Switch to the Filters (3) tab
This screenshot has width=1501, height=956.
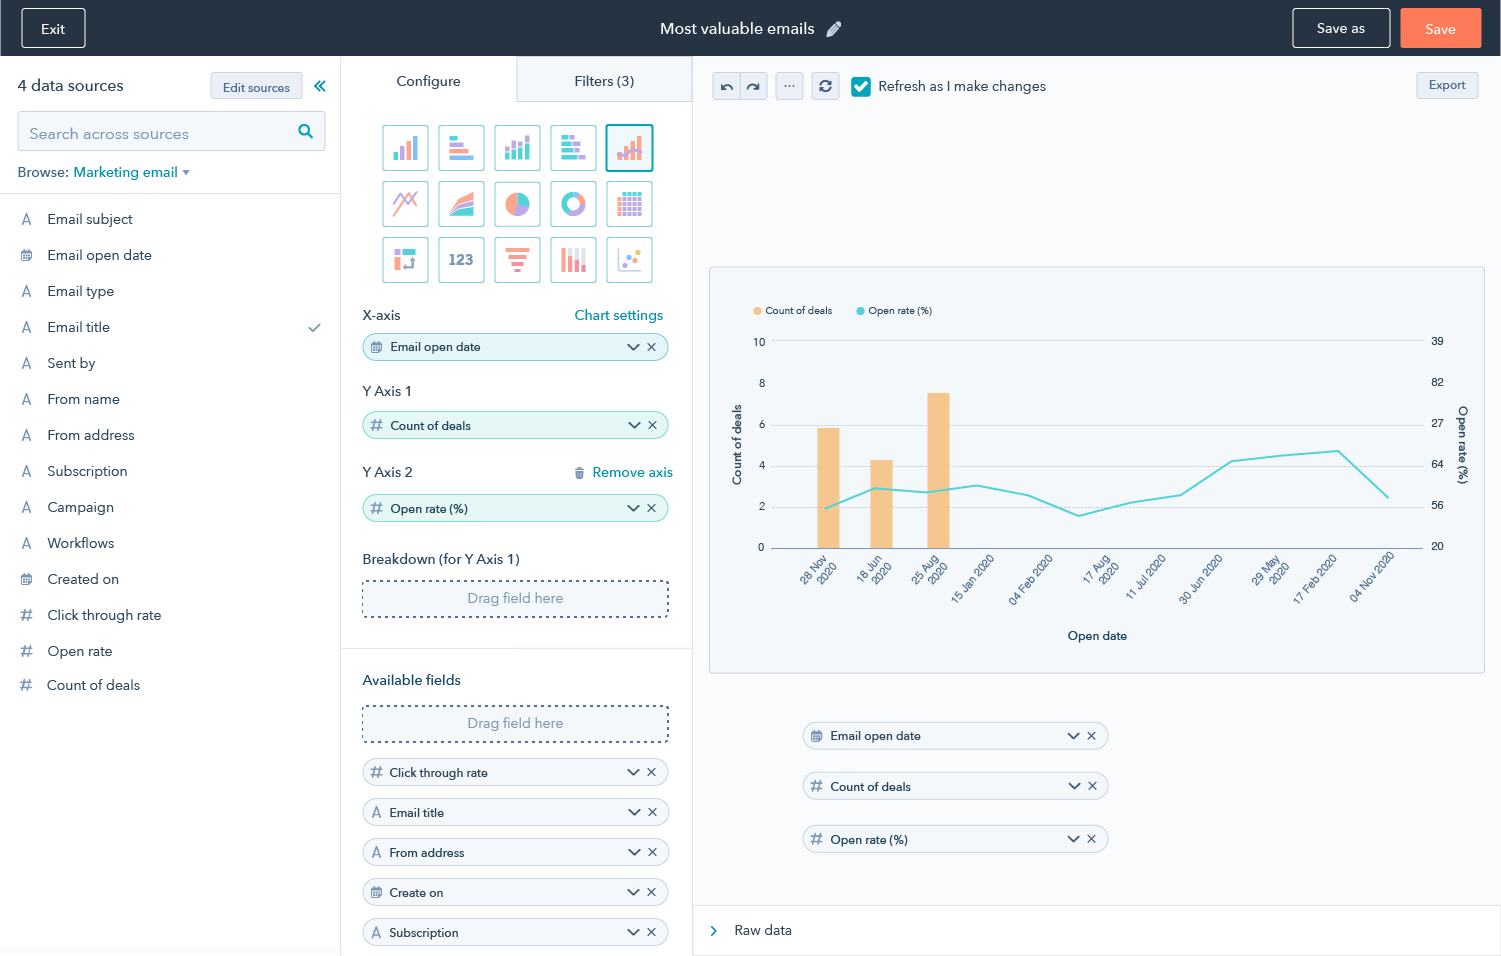(604, 81)
